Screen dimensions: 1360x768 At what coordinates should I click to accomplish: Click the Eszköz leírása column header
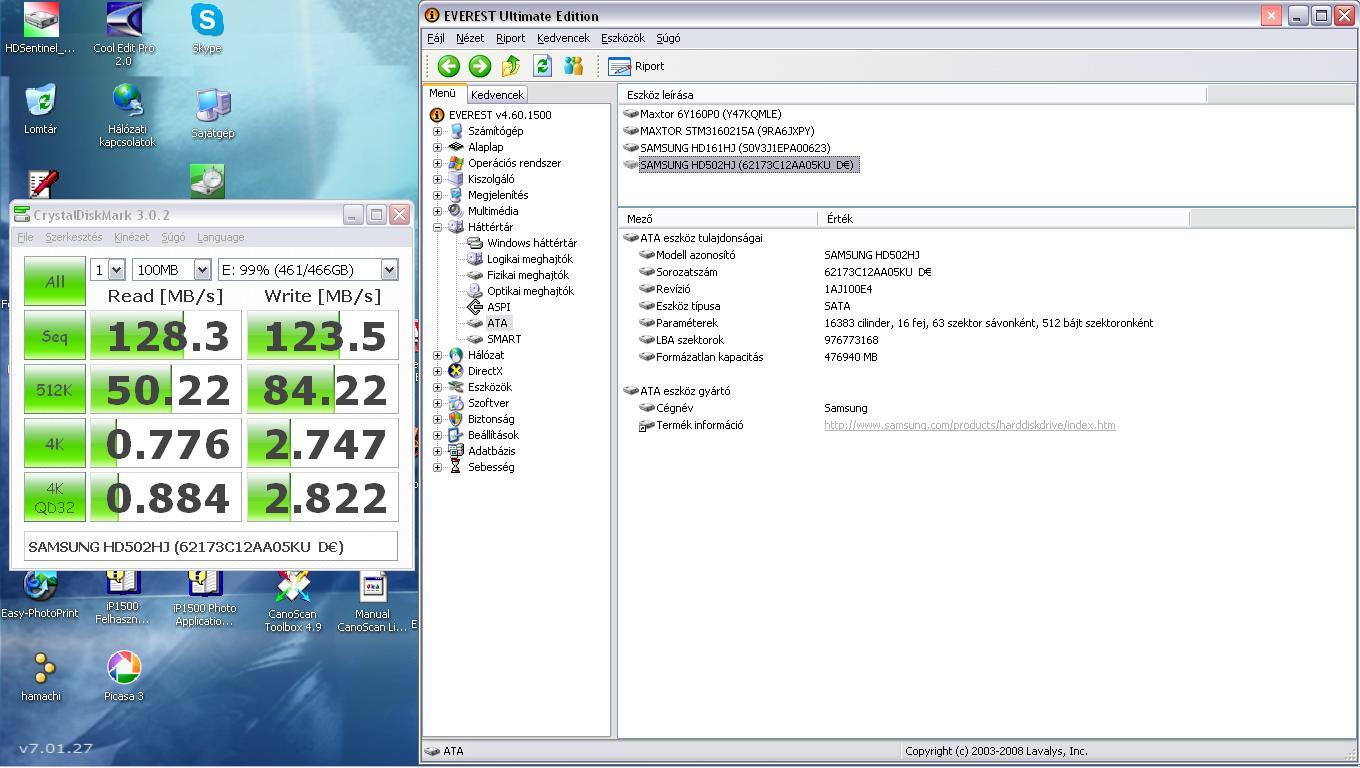[912, 94]
